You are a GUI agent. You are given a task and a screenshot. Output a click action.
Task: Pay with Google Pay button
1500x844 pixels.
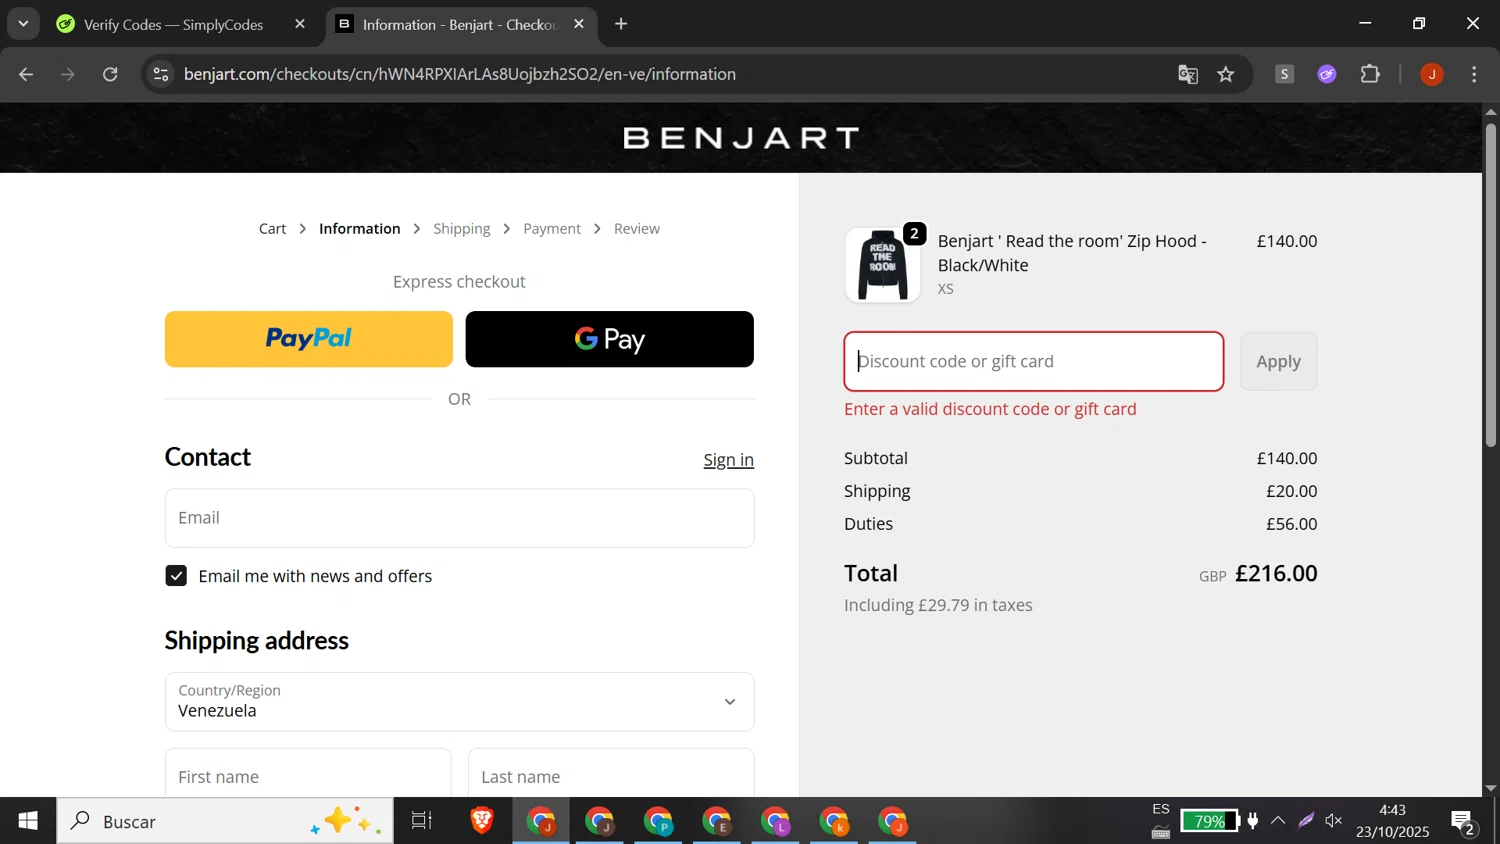(610, 339)
